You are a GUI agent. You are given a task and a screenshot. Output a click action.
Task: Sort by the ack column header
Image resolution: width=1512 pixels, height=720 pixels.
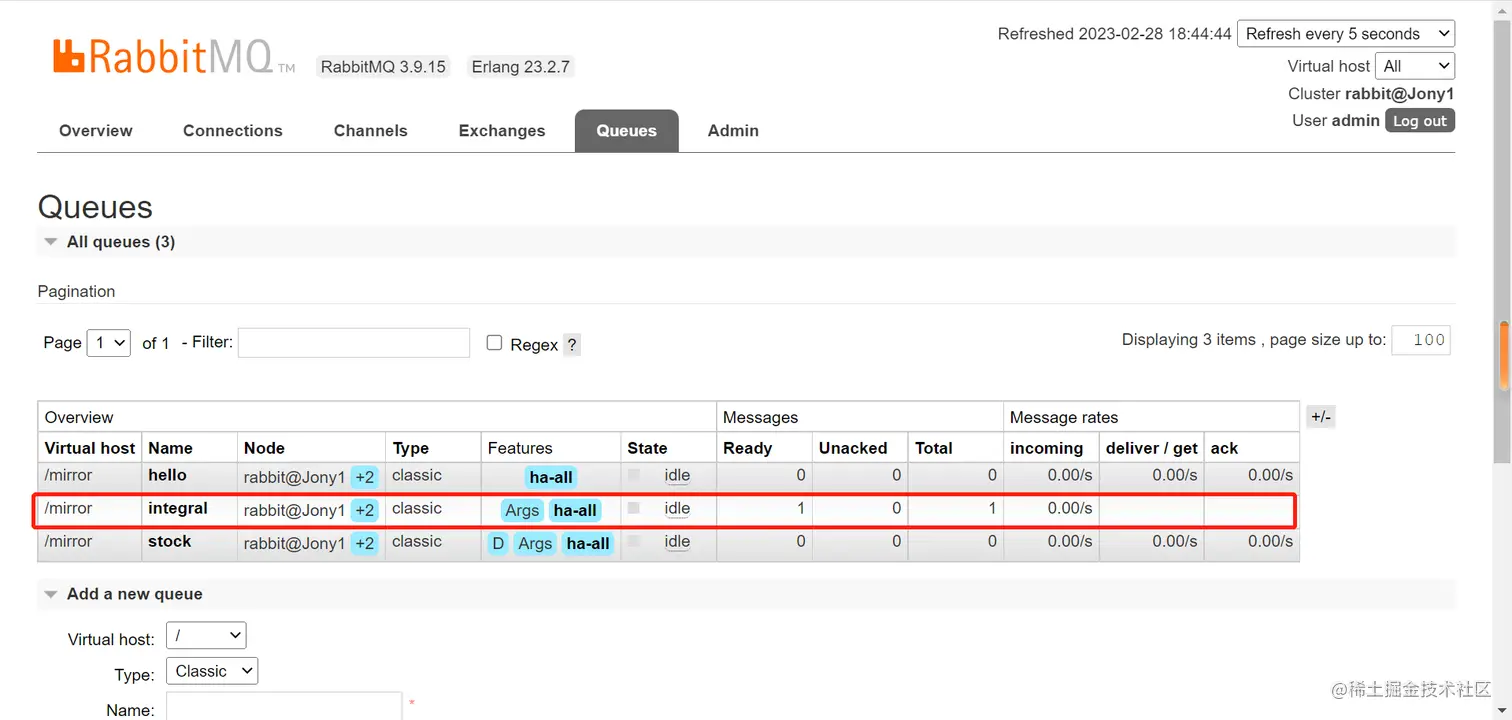tap(1225, 448)
